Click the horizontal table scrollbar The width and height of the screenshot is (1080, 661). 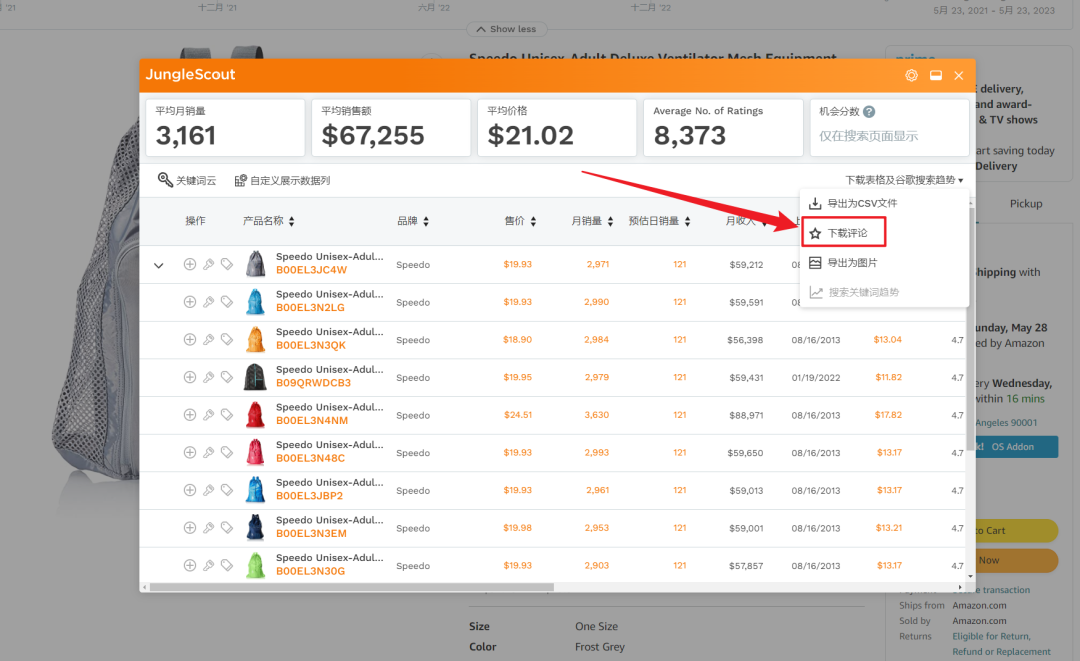coord(351,587)
